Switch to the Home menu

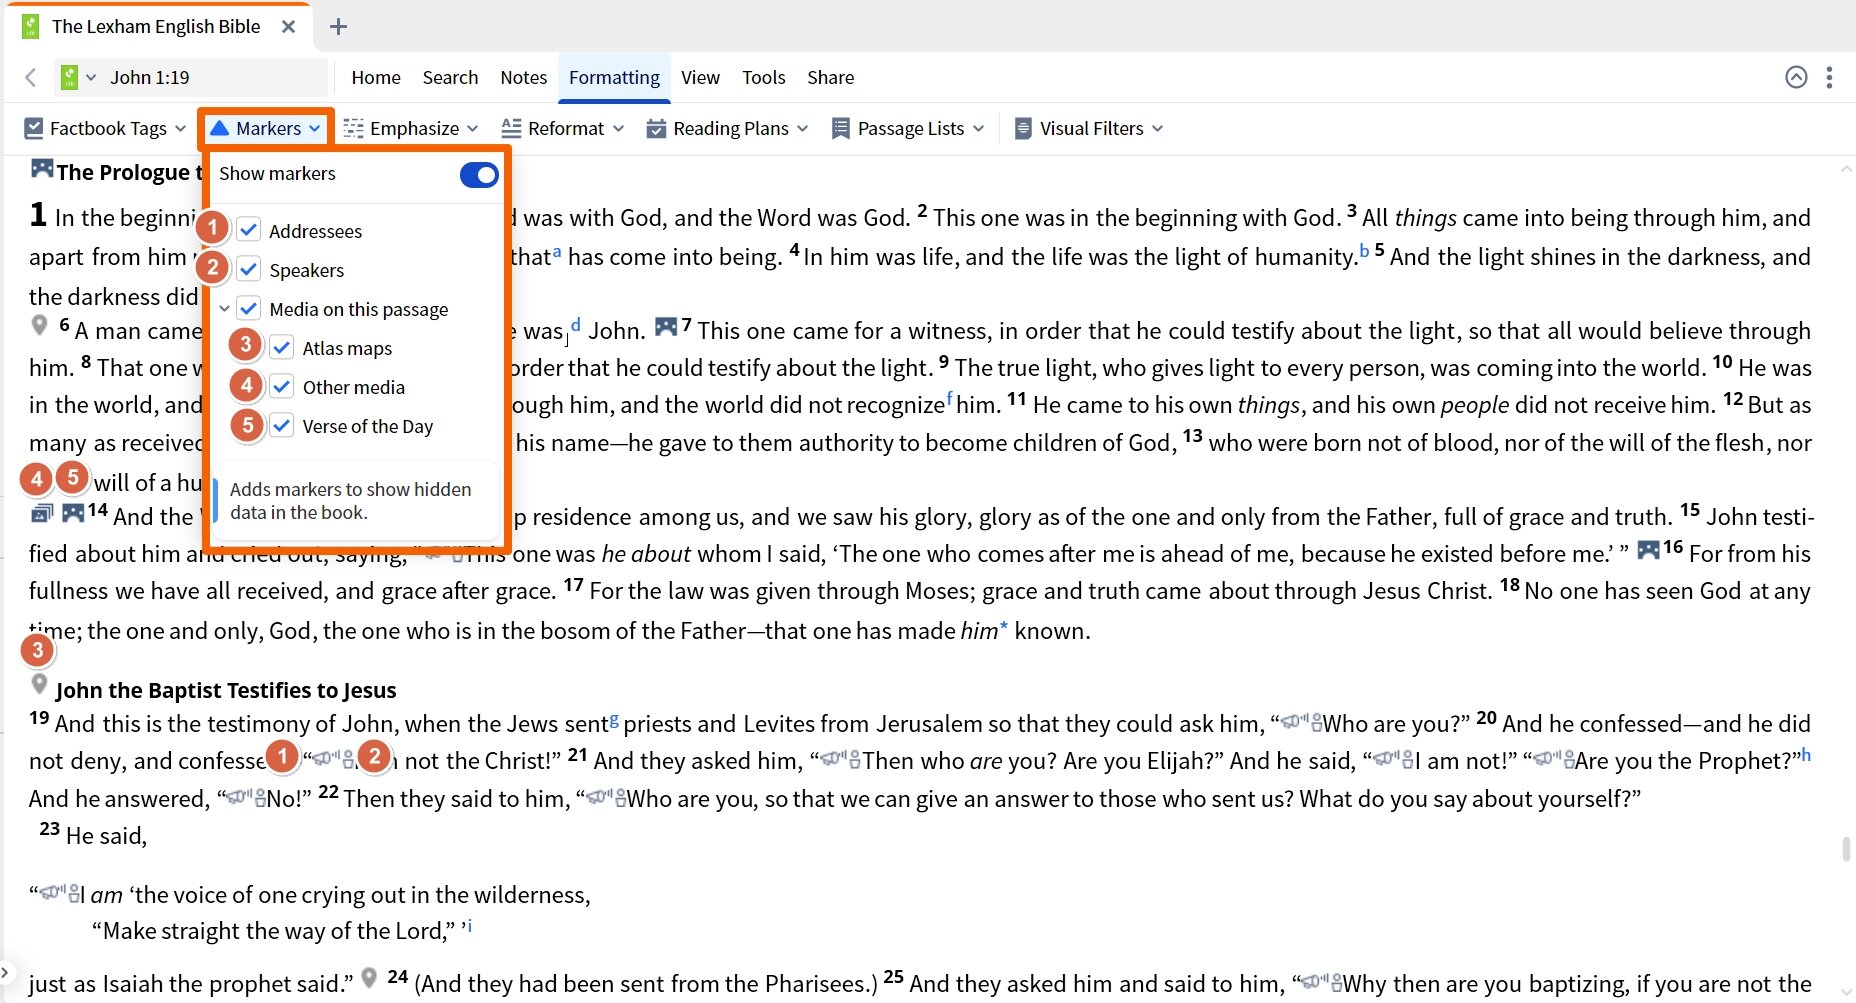point(376,77)
